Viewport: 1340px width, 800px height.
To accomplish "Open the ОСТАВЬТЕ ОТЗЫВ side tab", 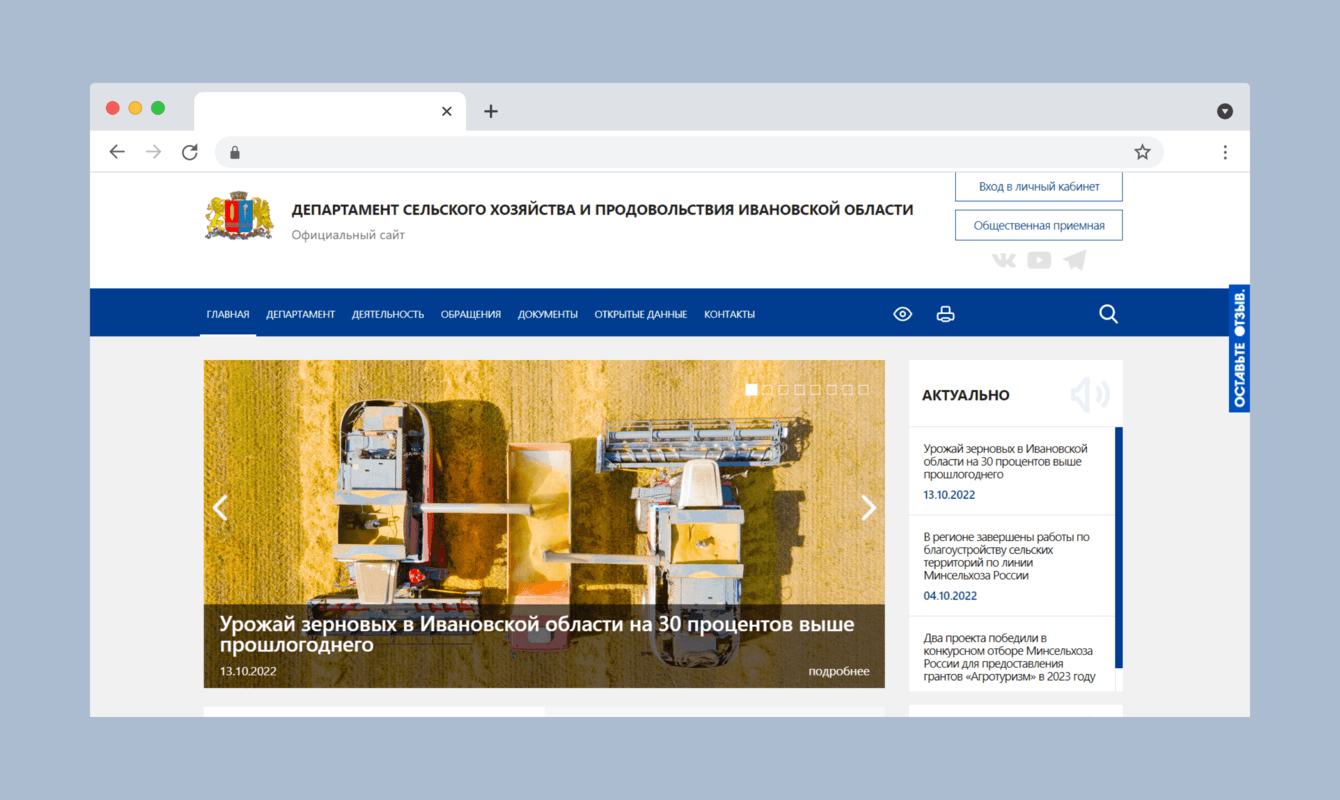I will 1238,350.
